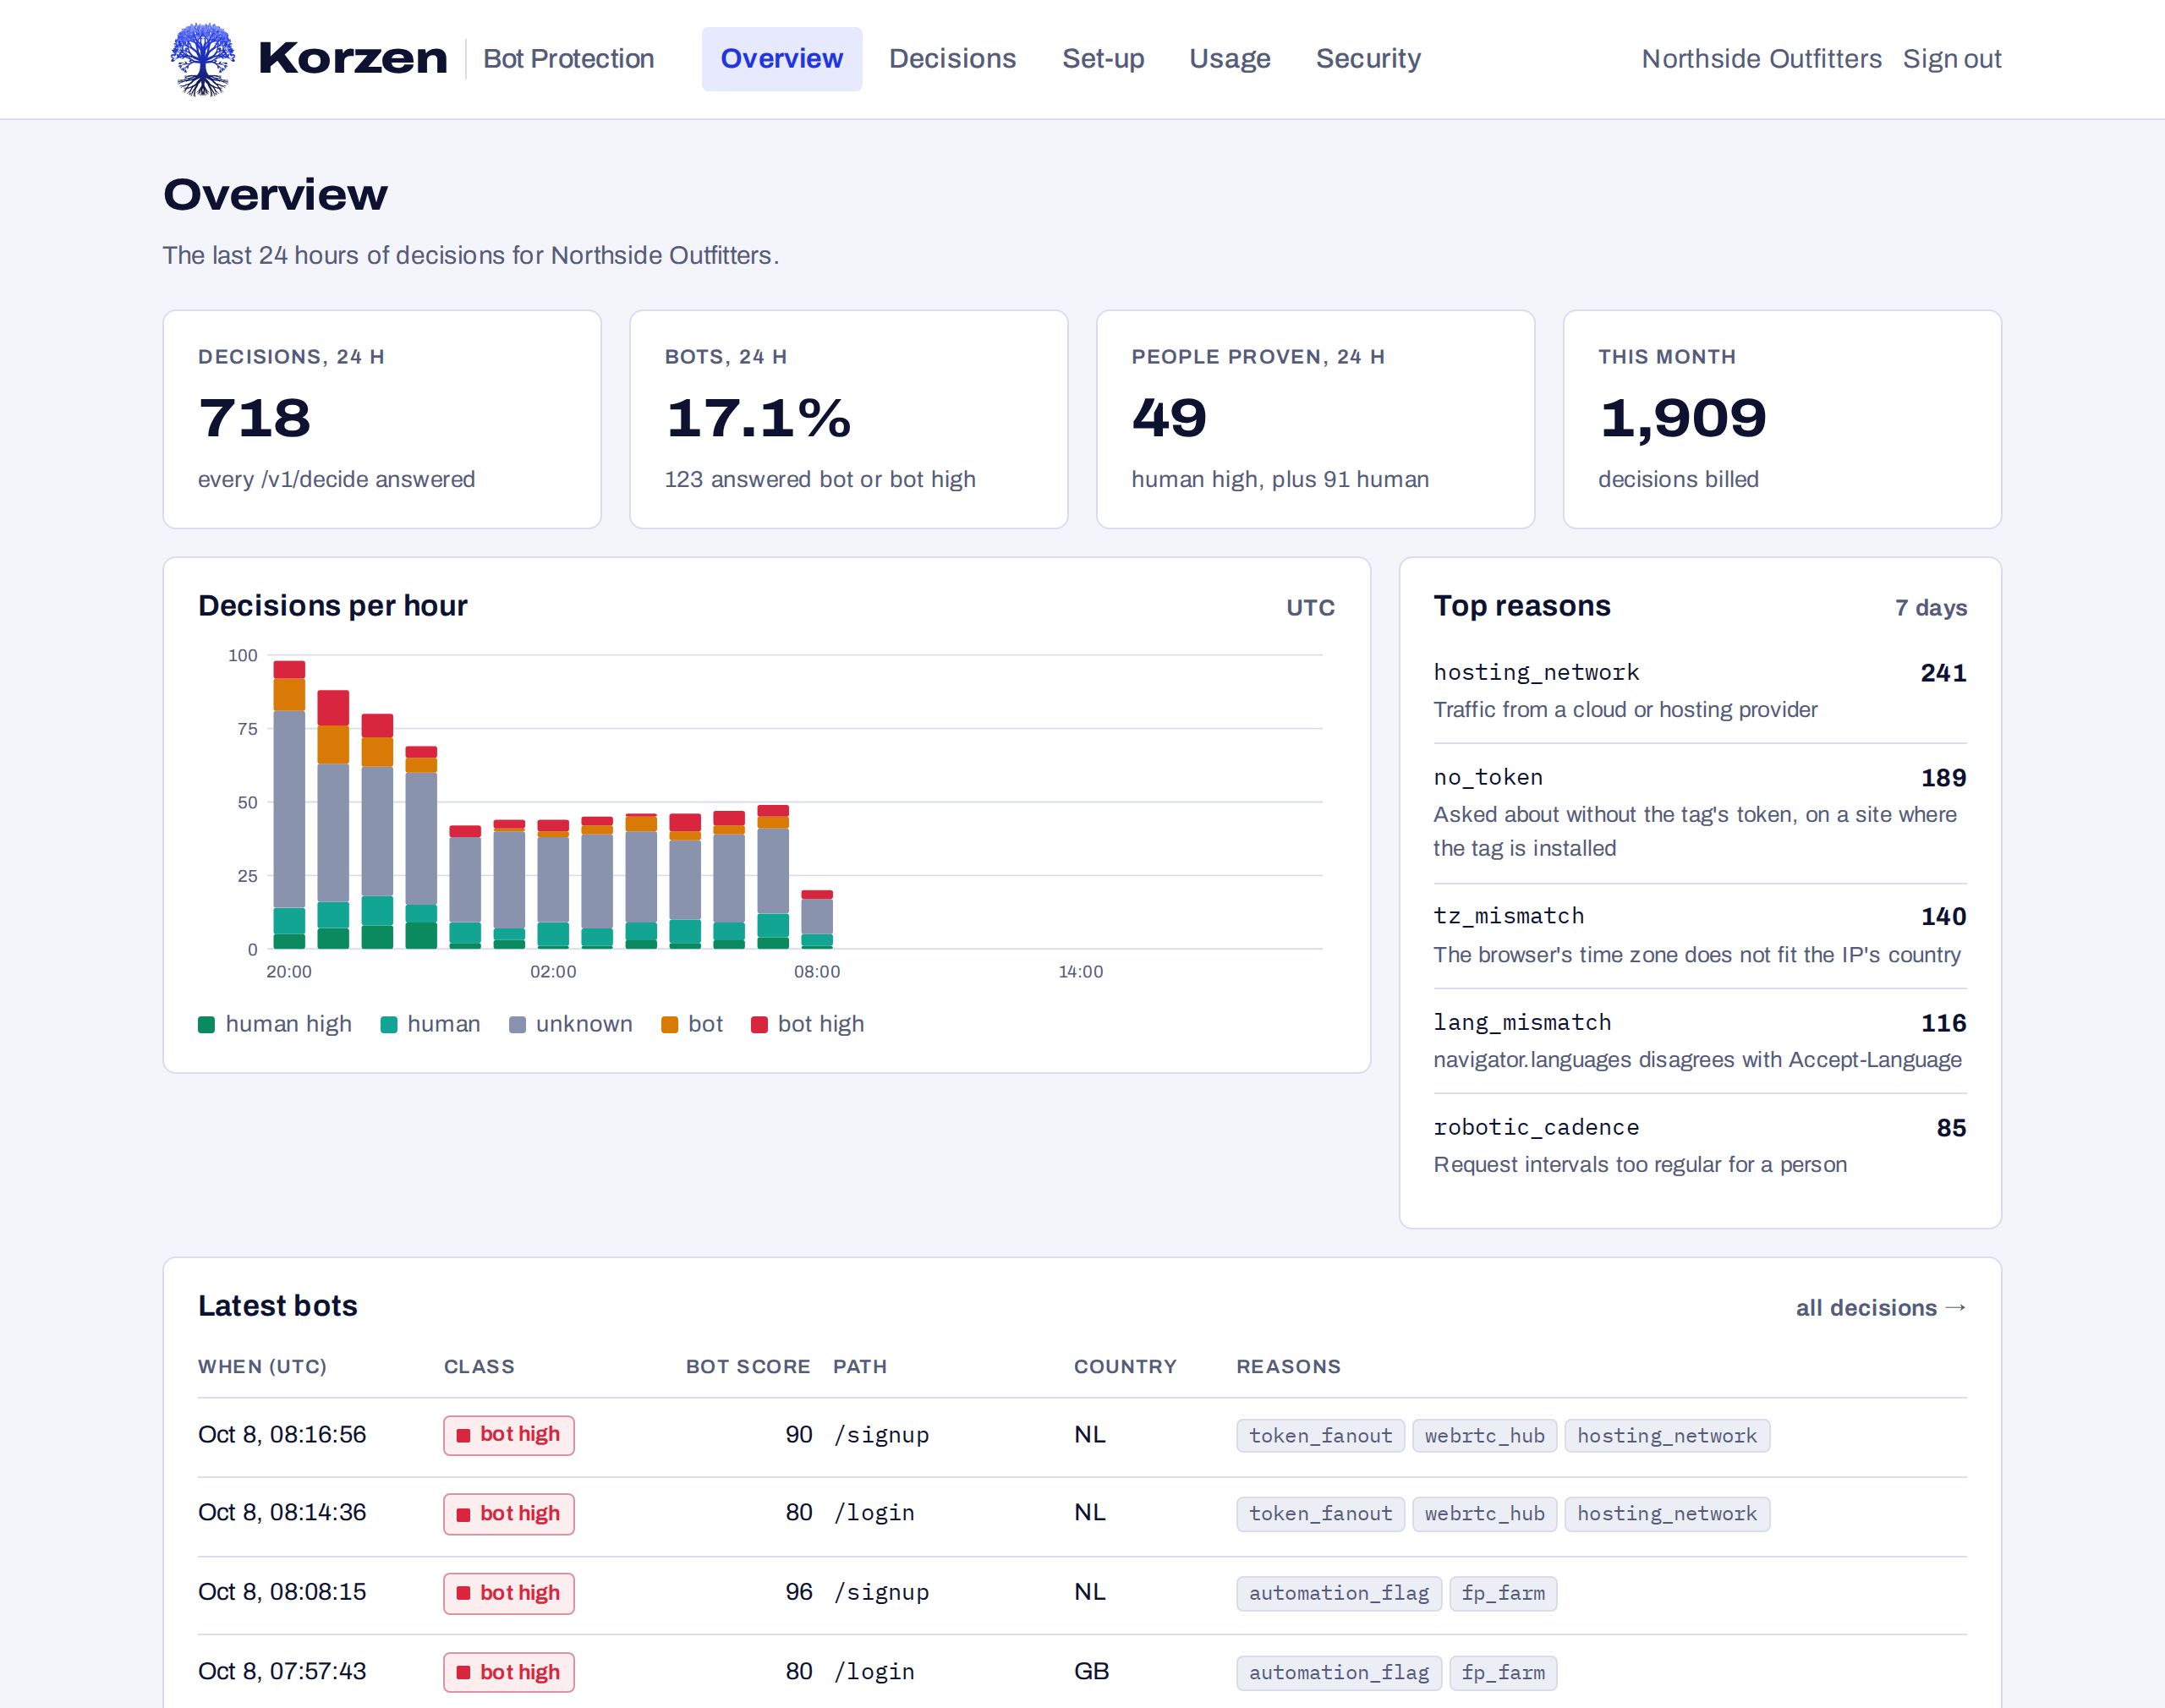Click the human legend swatch
2165x1708 pixels.
pos(389,1024)
